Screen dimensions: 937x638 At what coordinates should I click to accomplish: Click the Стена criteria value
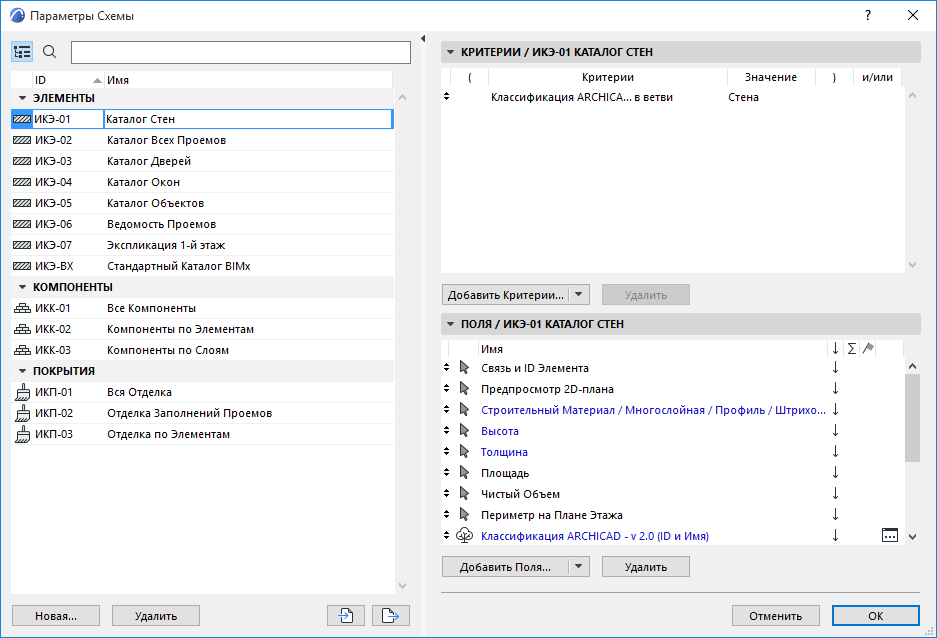click(743, 97)
